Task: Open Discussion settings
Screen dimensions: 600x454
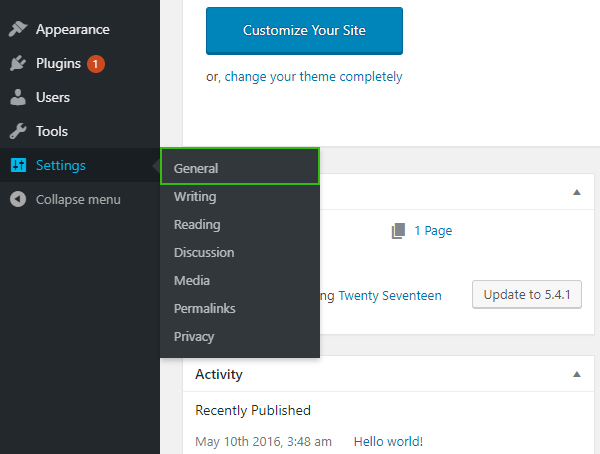Action: click(204, 253)
